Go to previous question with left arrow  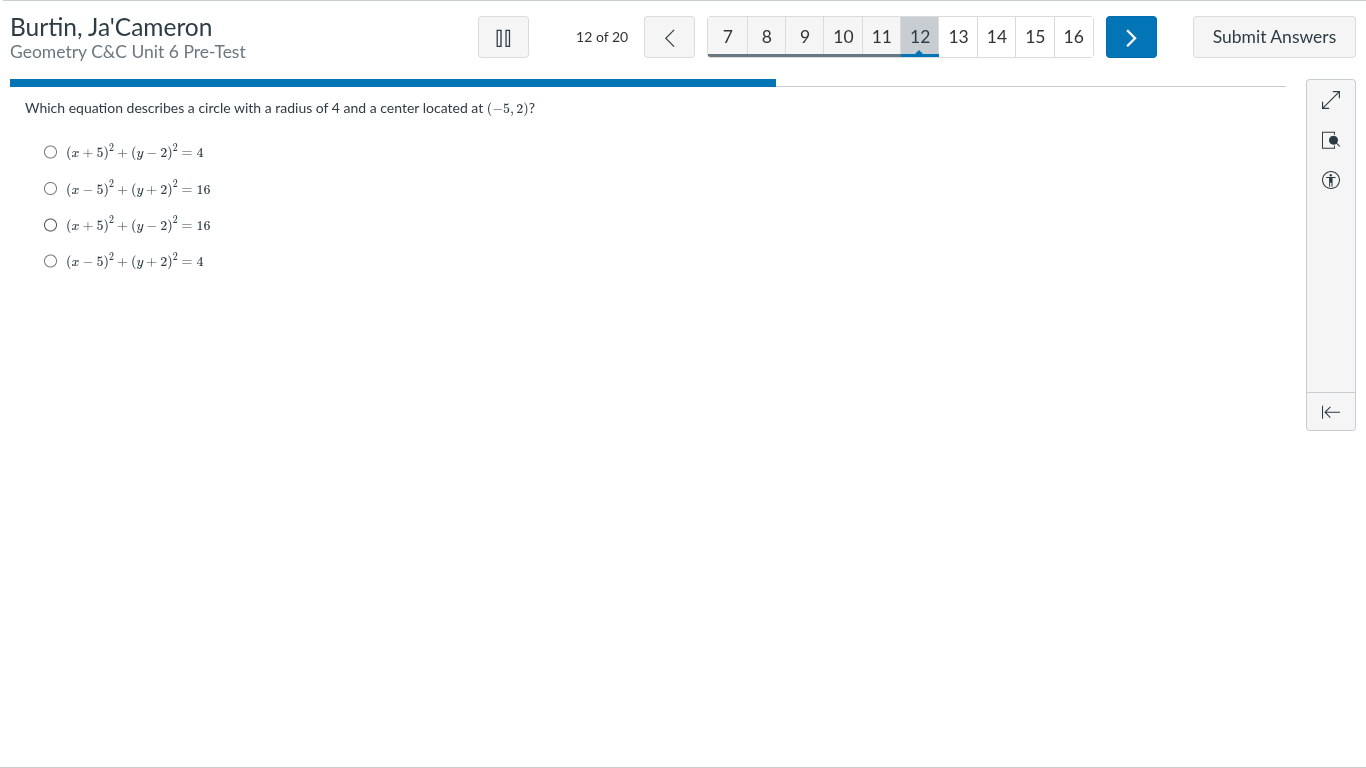pyautogui.click(x=669, y=37)
